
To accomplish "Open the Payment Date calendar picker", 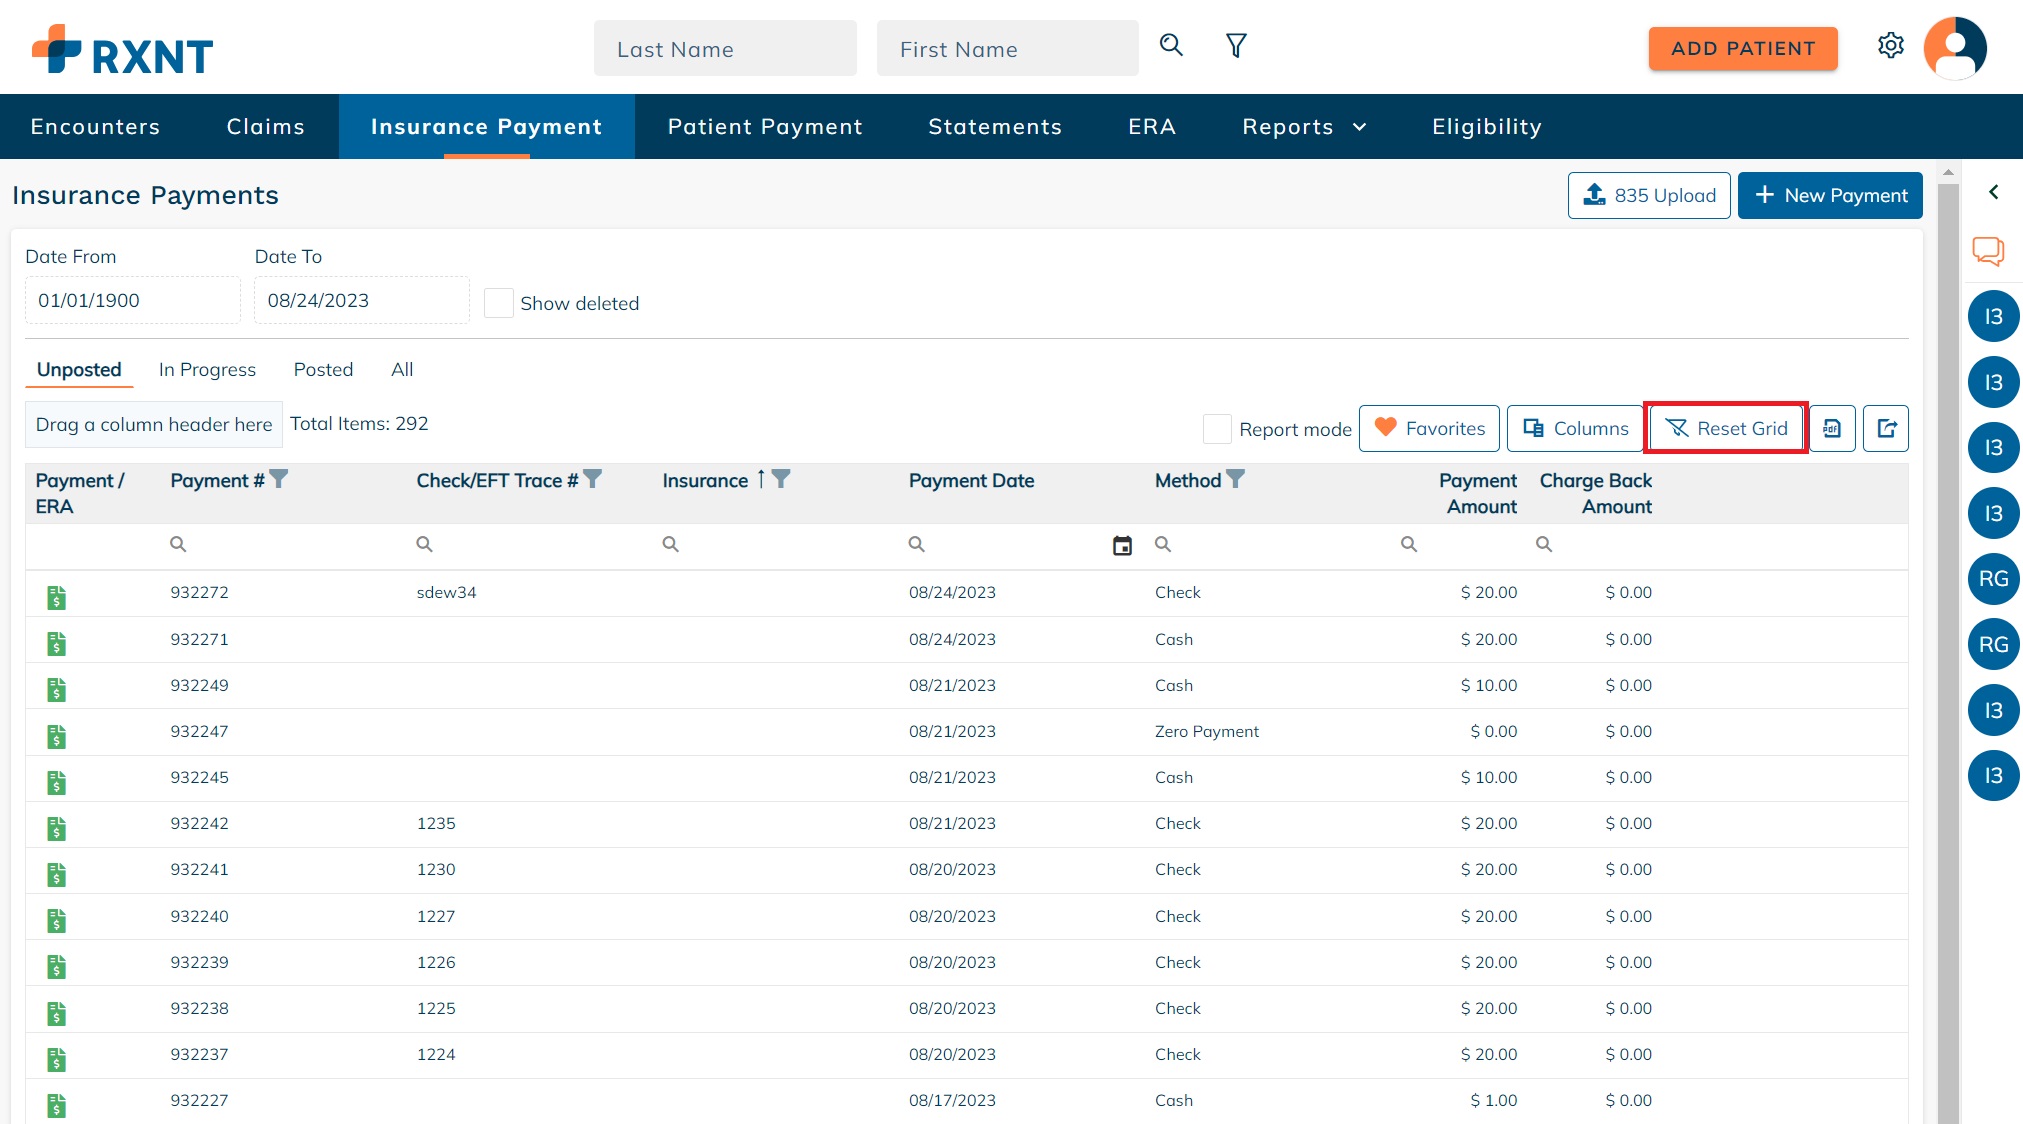I will tap(1122, 545).
